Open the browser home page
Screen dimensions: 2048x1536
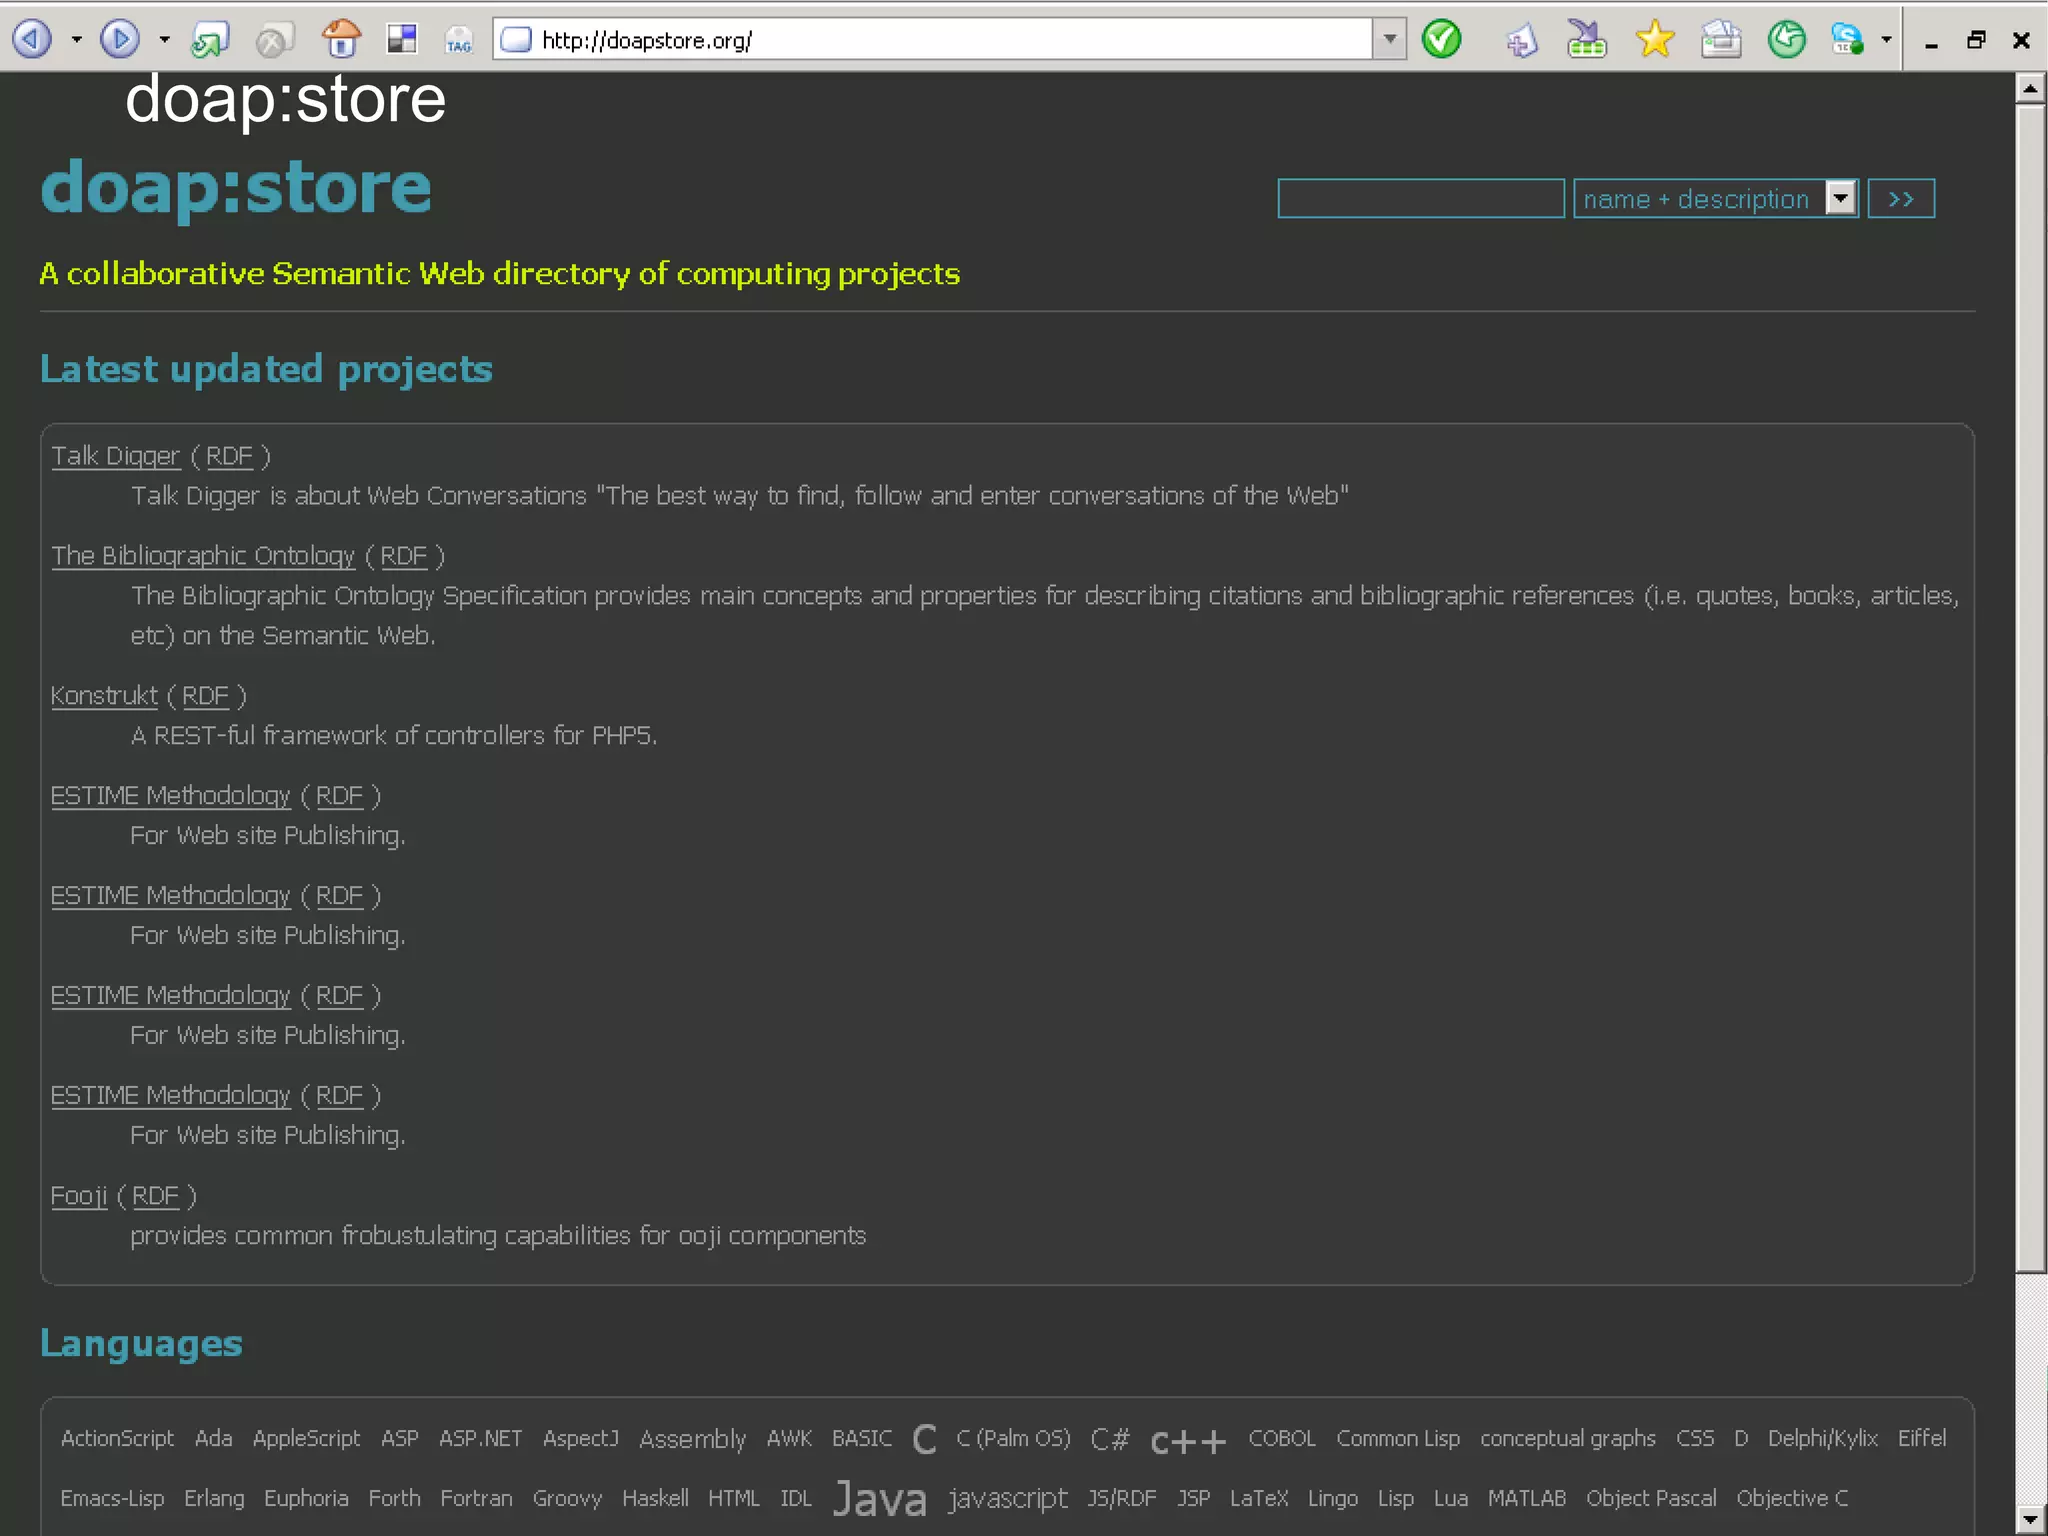click(x=342, y=40)
